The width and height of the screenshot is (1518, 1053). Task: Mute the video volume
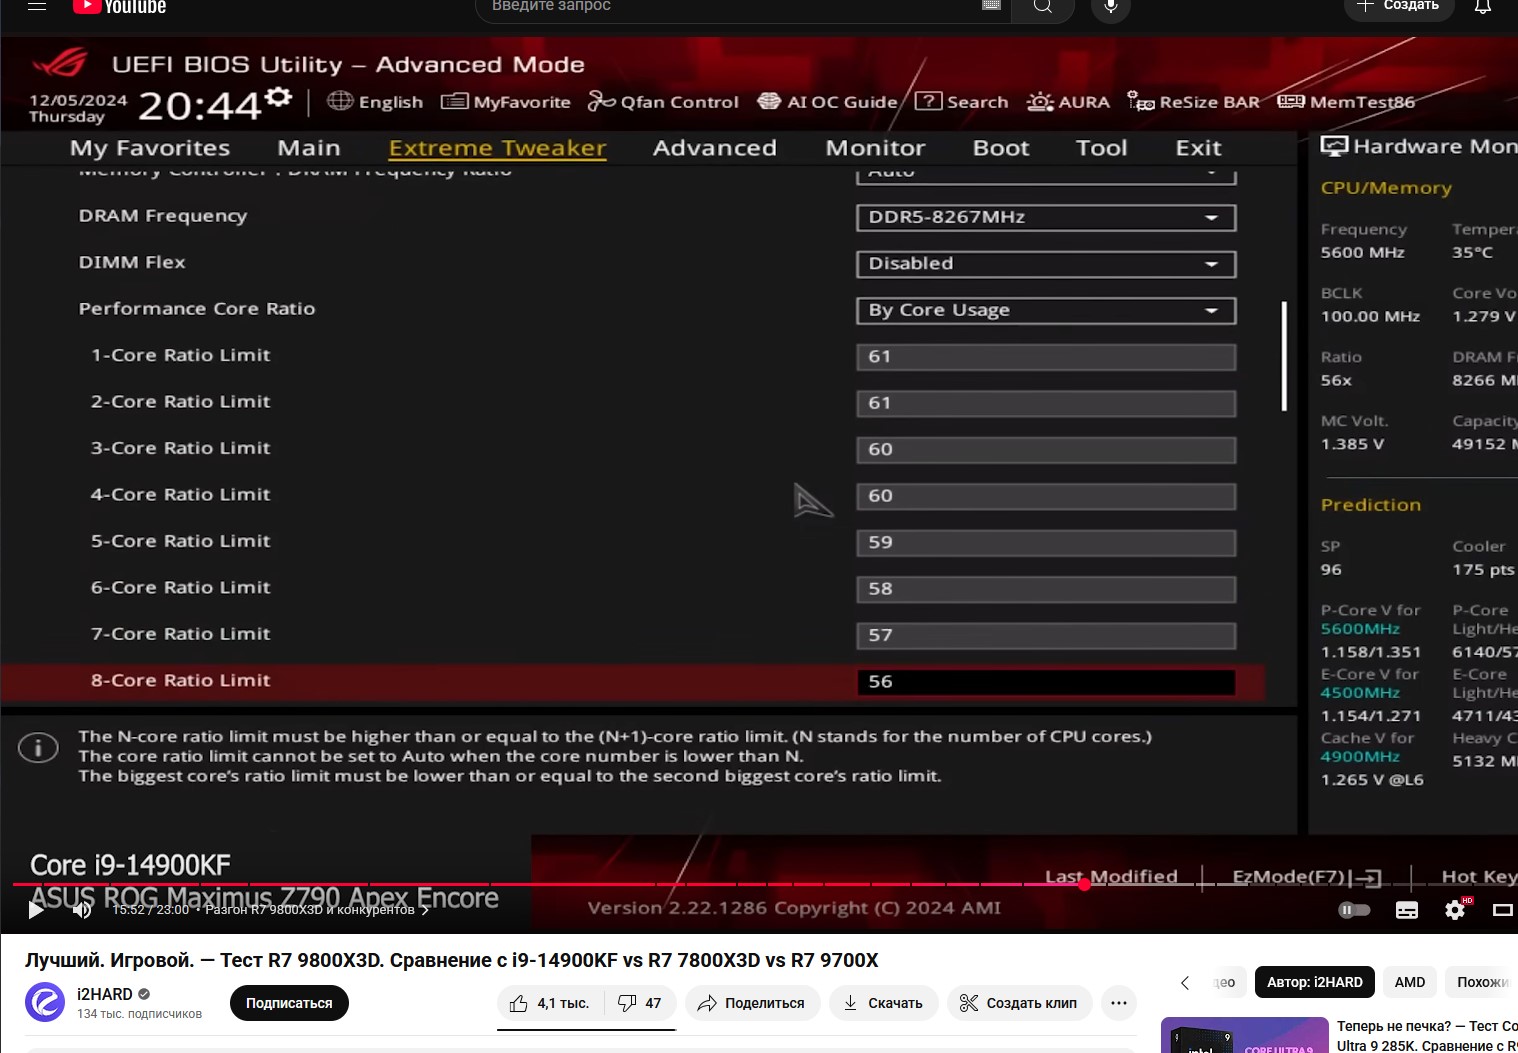(x=82, y=910)
